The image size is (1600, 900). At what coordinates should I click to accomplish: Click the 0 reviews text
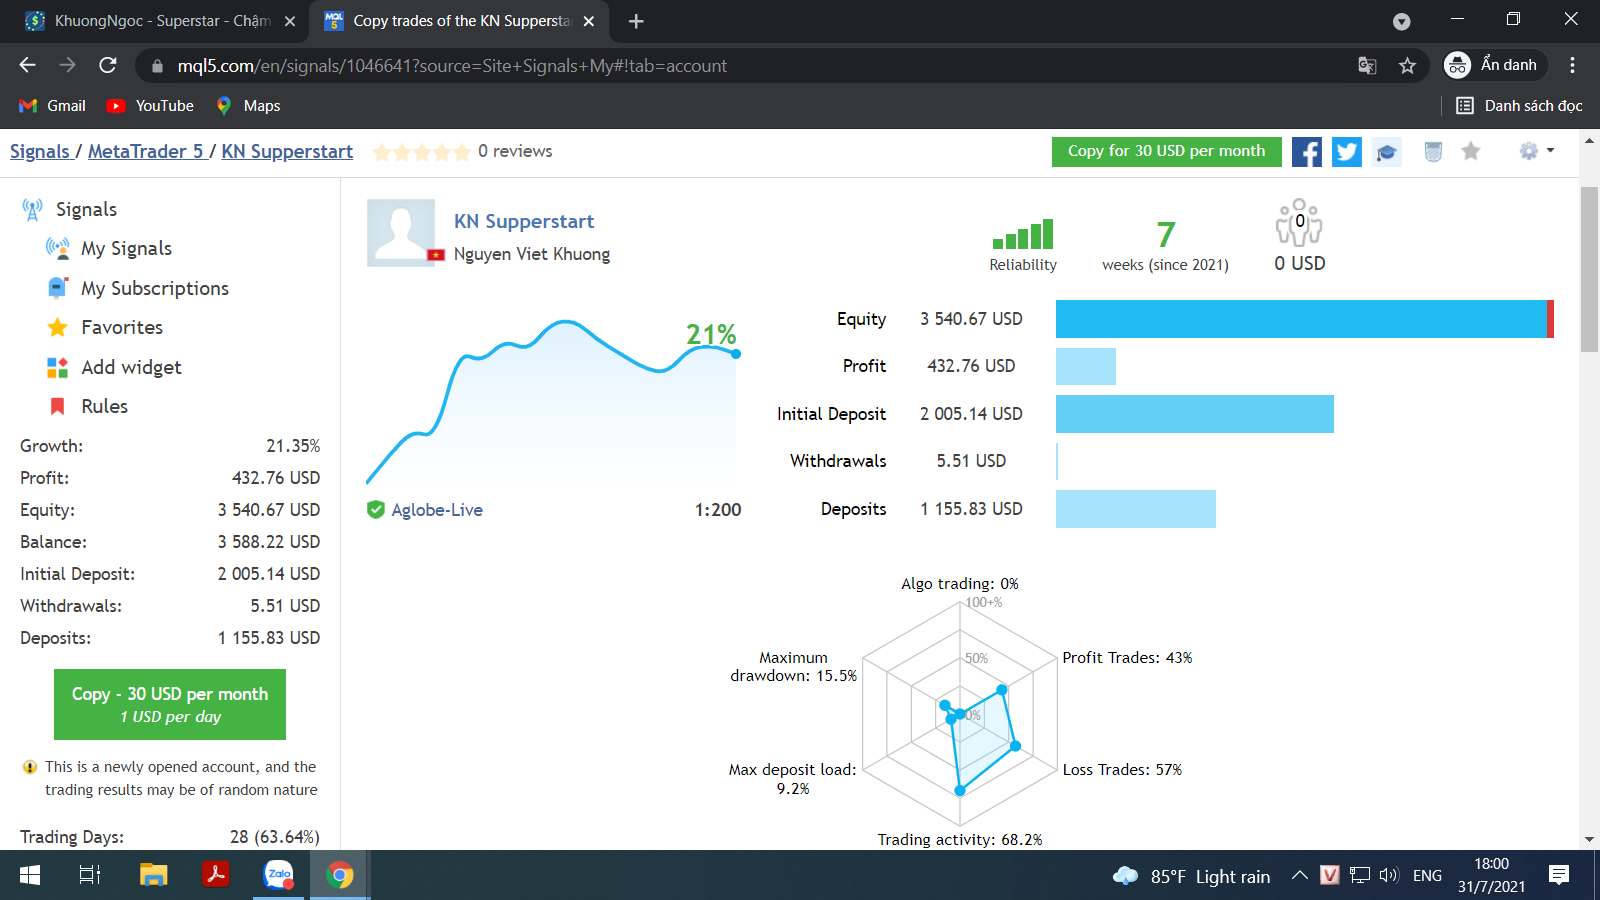(515, 151)
